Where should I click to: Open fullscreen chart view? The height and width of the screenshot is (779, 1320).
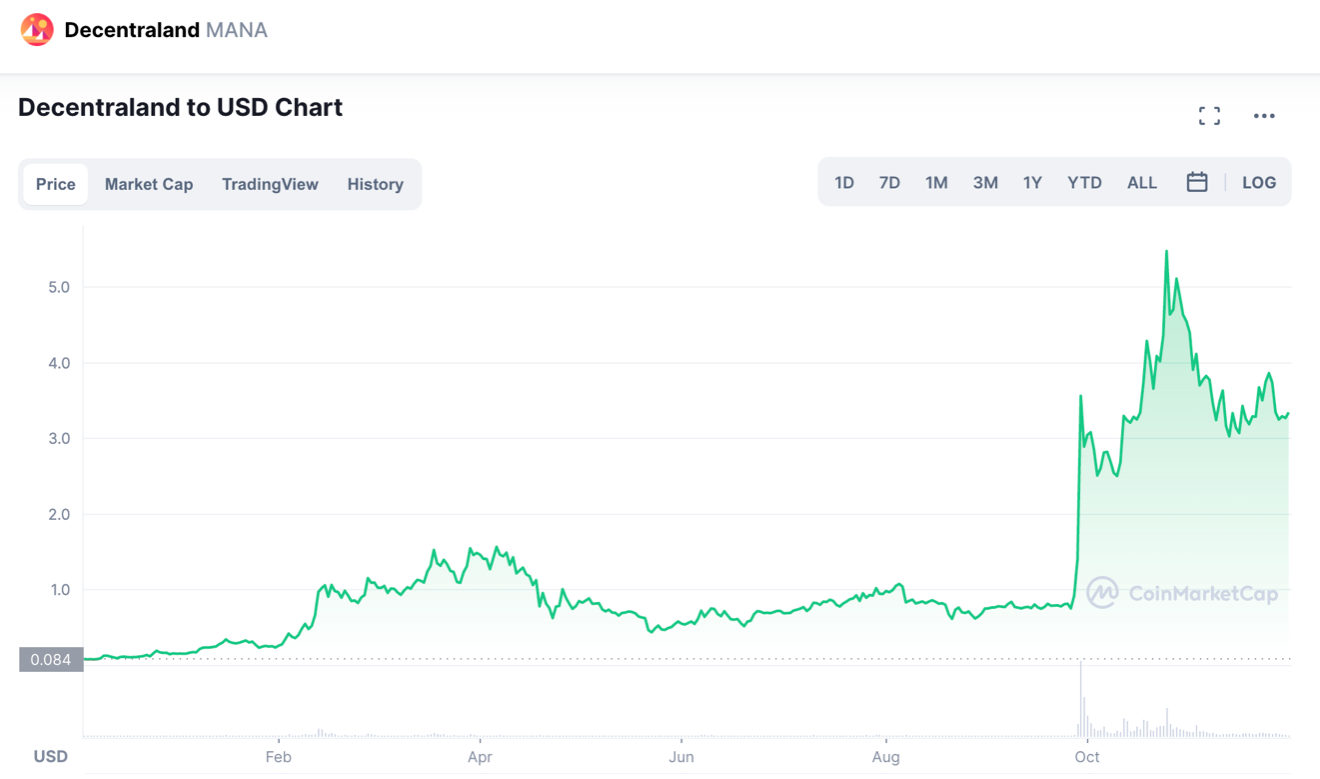[1210, 116]
